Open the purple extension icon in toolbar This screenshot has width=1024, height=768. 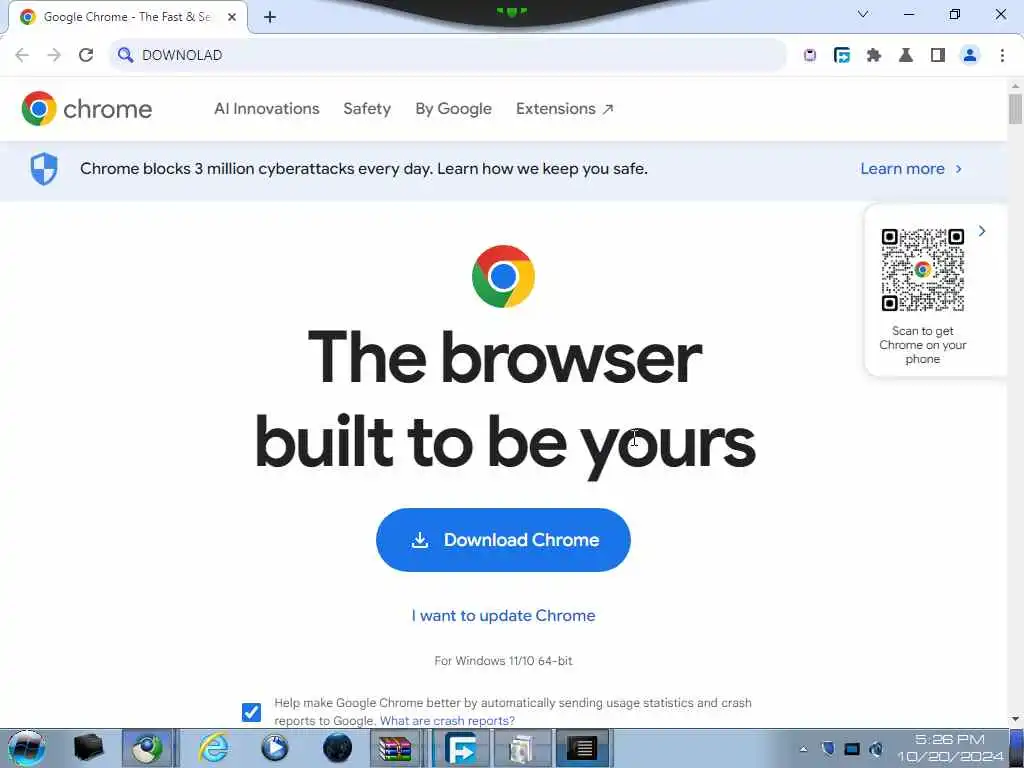tap(810, 56)
